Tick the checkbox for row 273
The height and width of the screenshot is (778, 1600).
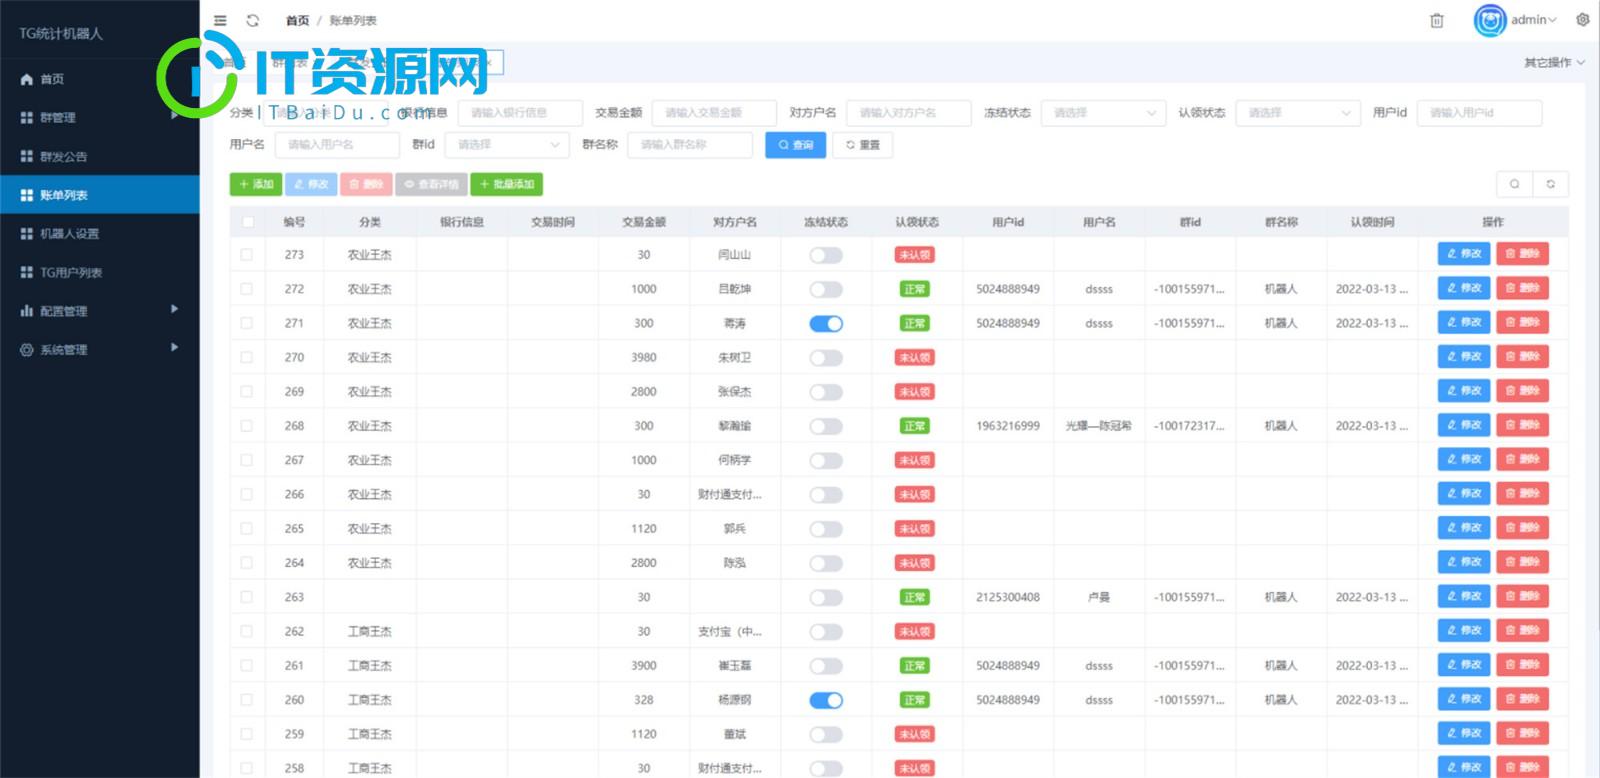(x=247, y=255)
